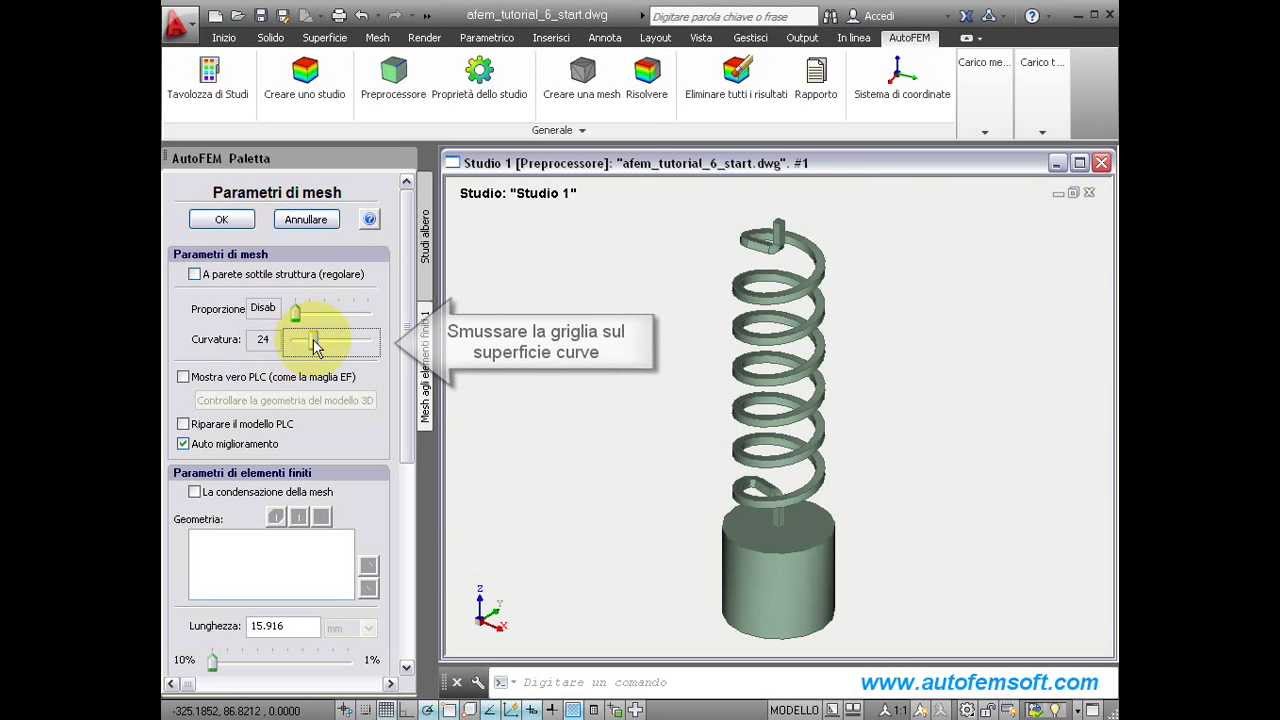Click the binoculars search icon
The width and height of the screenshot is (1280, 720).
click(x=830, y=16)
